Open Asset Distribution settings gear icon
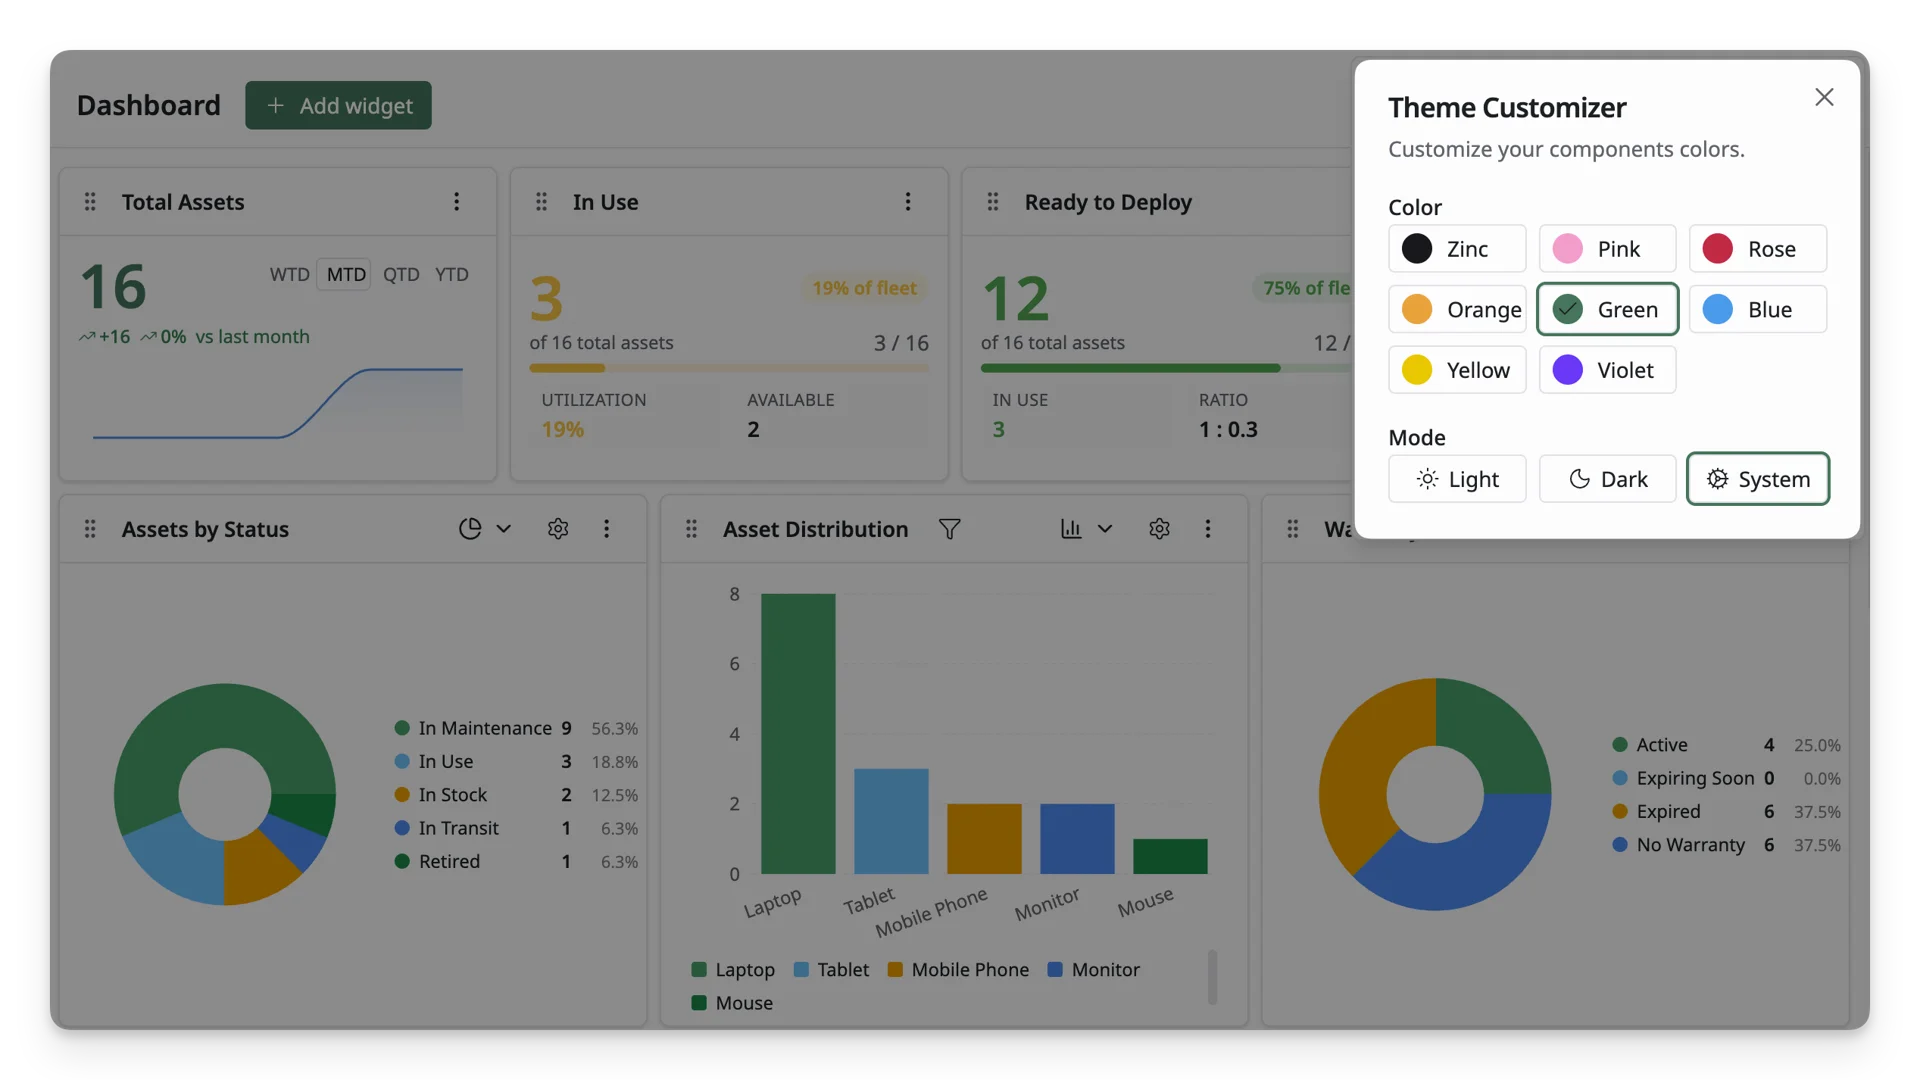 (1159, 529)
